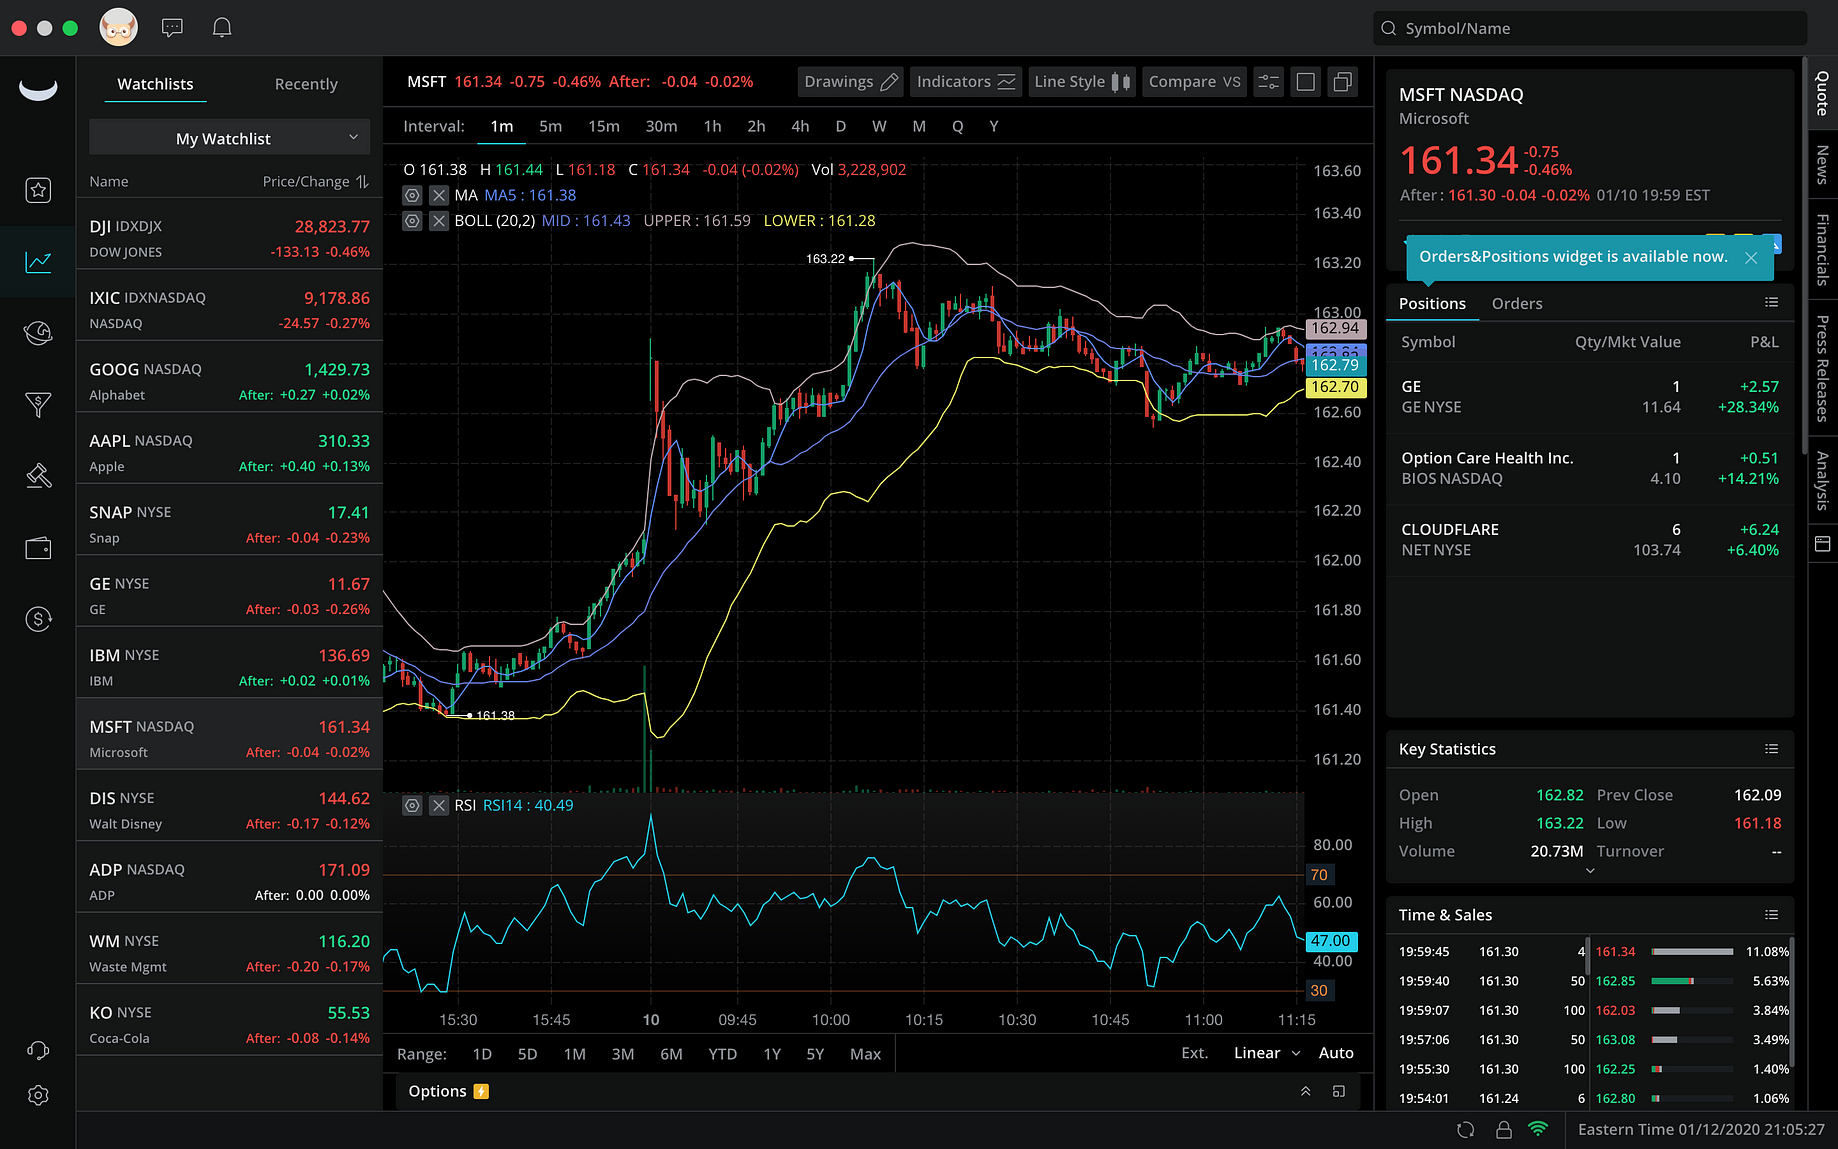Image resolution: width=1838 pixels, height=1149 pixels.
Task: Sort watchlist by Price/Change arrows
Action: click(x=362, y=182)
